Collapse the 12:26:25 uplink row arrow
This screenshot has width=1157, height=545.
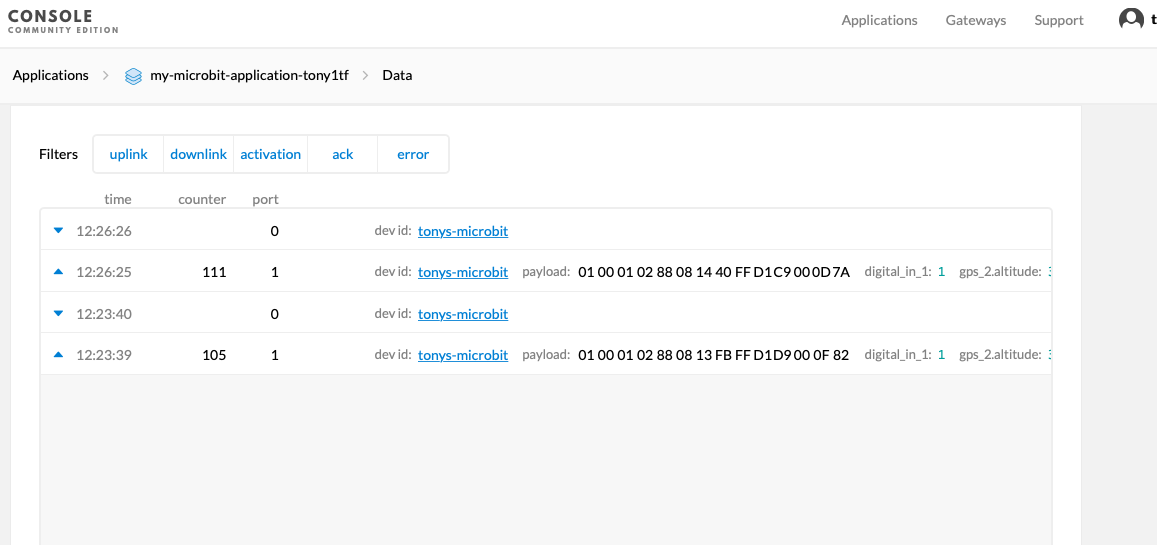[x=58, y=272]
